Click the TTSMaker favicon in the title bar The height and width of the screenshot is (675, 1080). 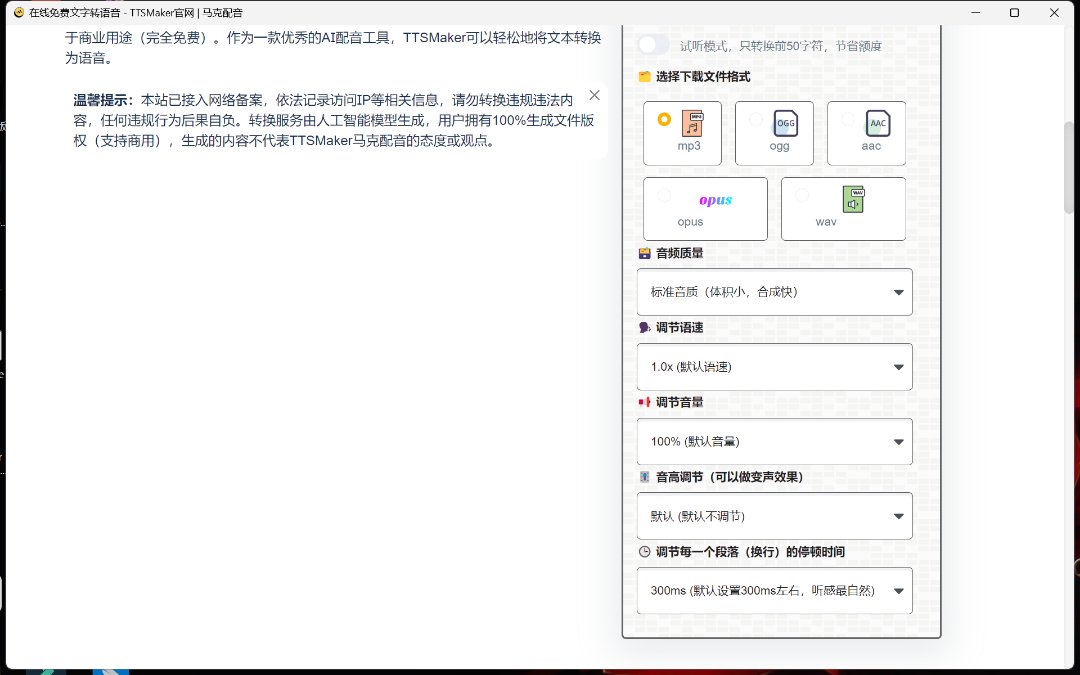click(18, 13)
